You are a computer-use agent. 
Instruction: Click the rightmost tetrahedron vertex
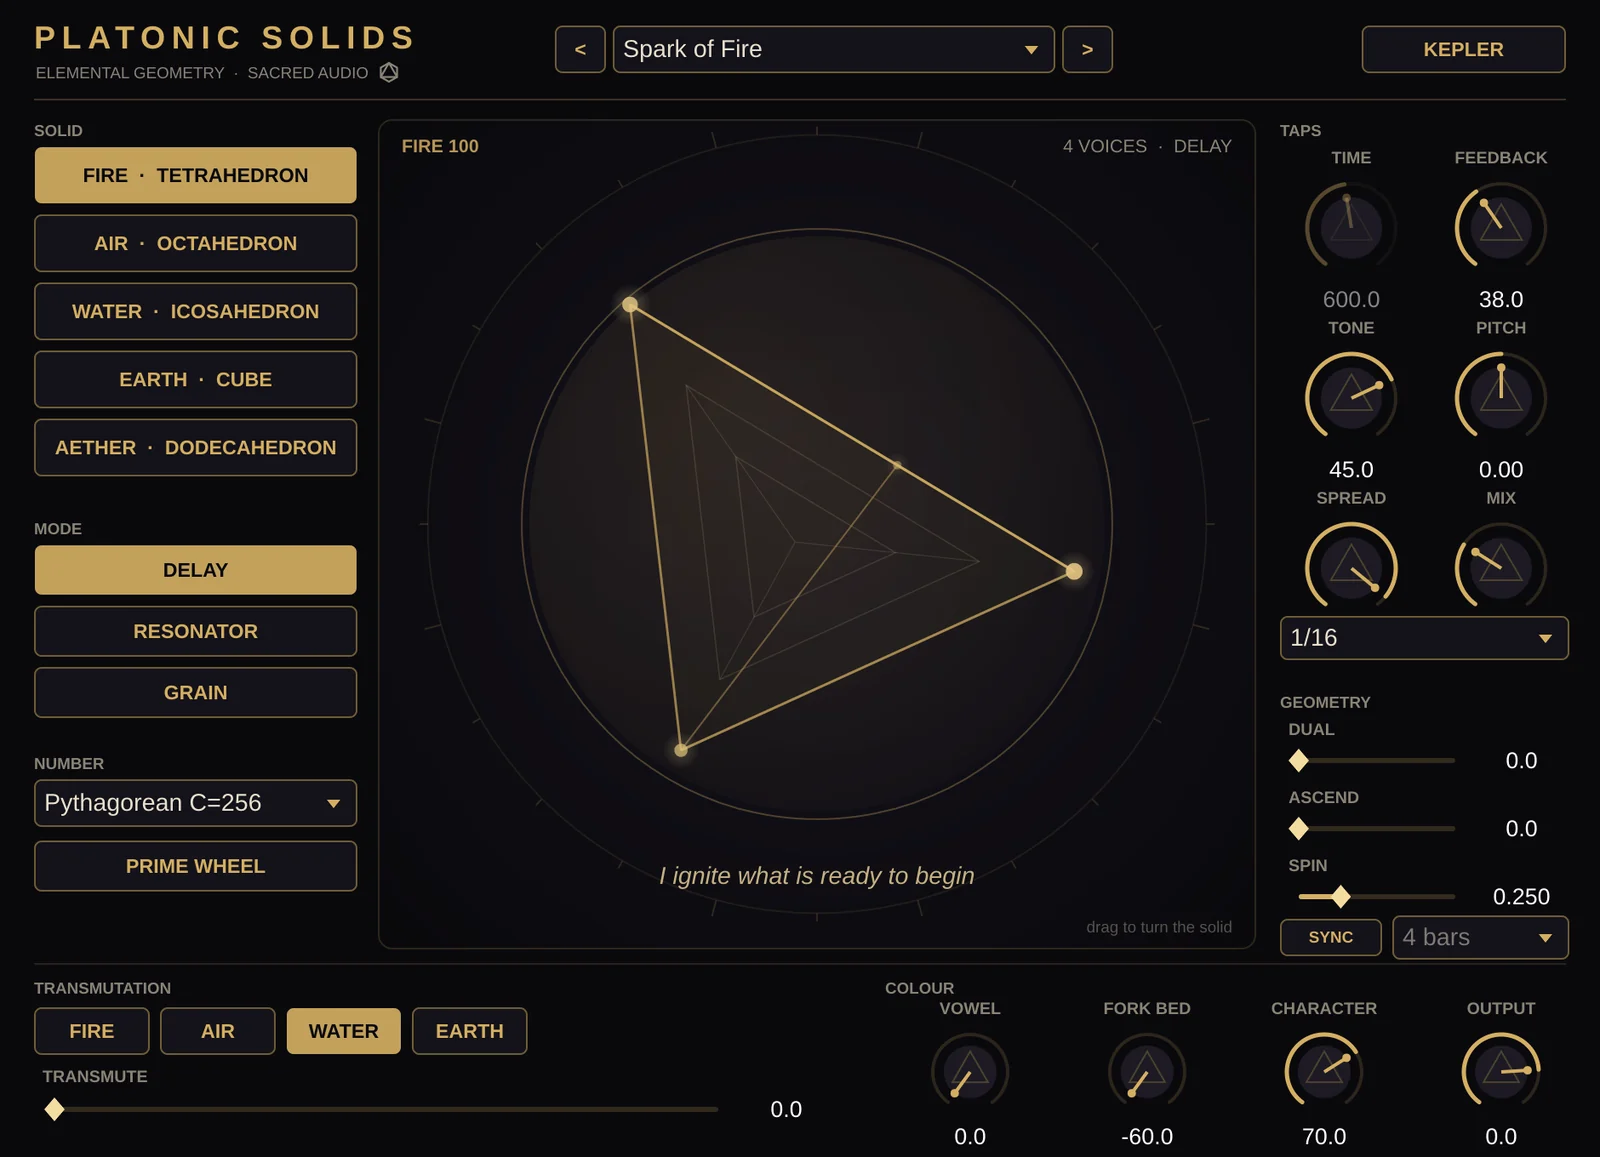pos(1074,571)
